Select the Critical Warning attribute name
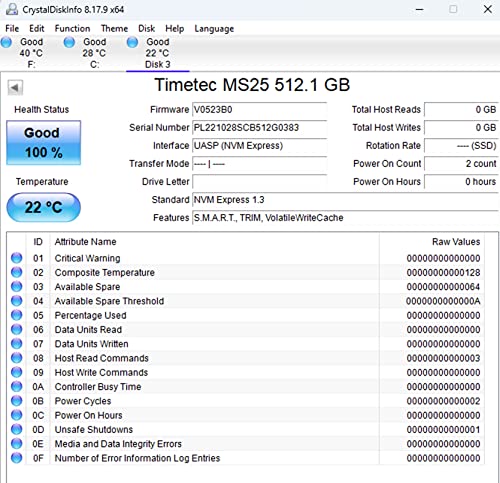Screen dimensions: 500x483 click(87, 258)
